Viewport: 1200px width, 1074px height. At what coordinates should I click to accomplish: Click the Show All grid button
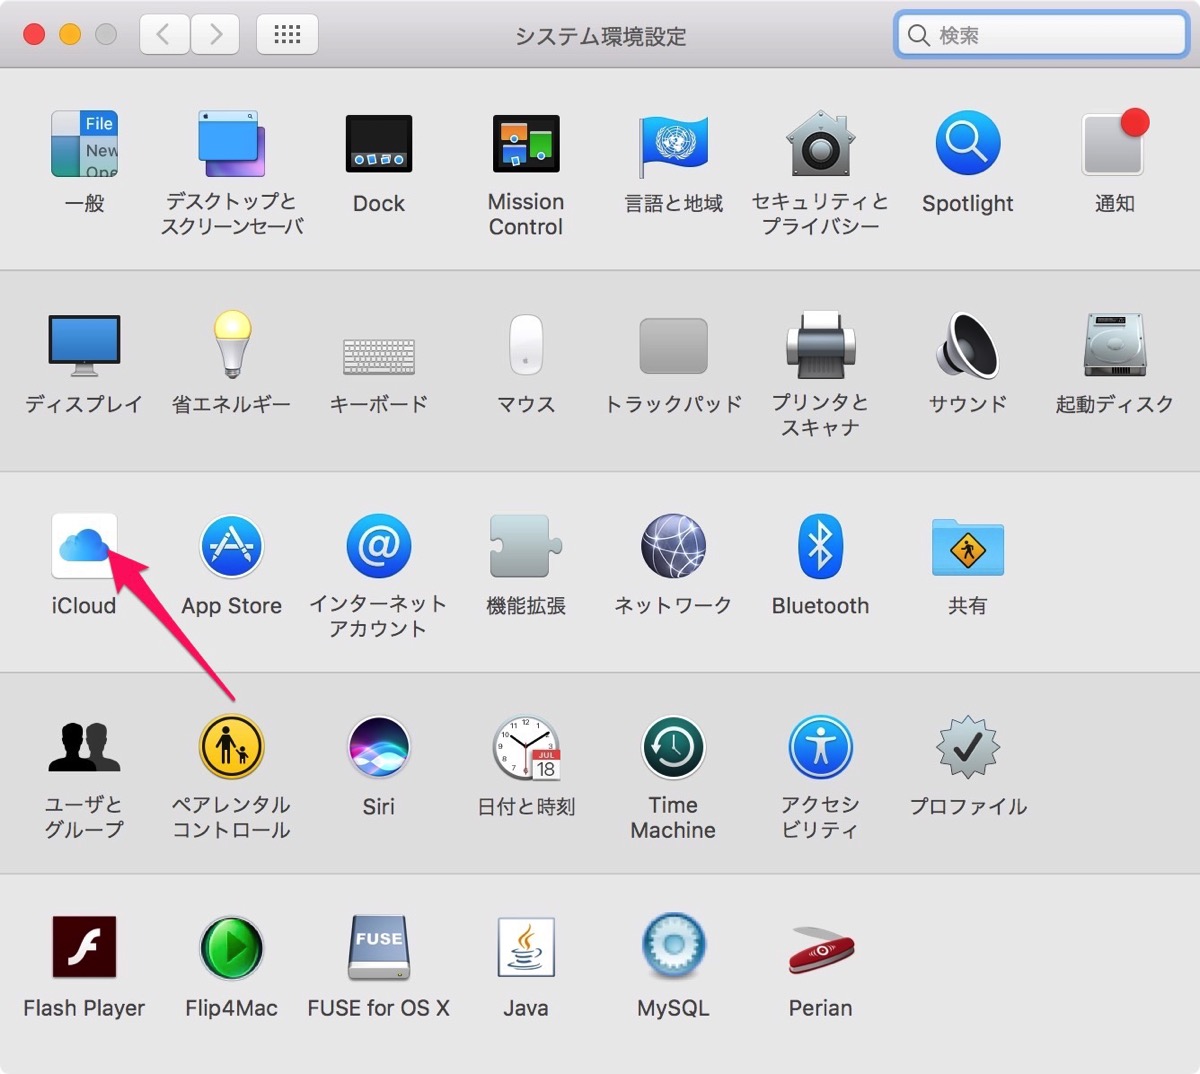288,35
